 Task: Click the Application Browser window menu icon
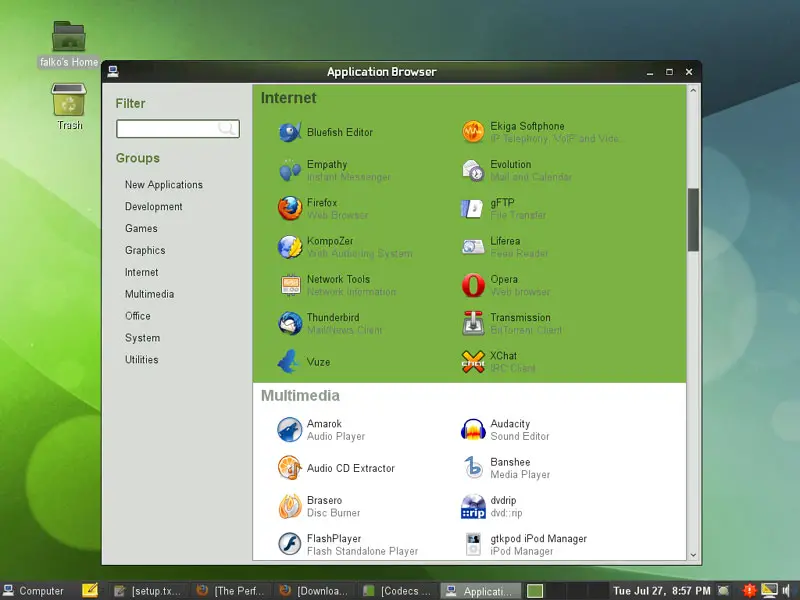pyautogui.click(x=113, y=71)
